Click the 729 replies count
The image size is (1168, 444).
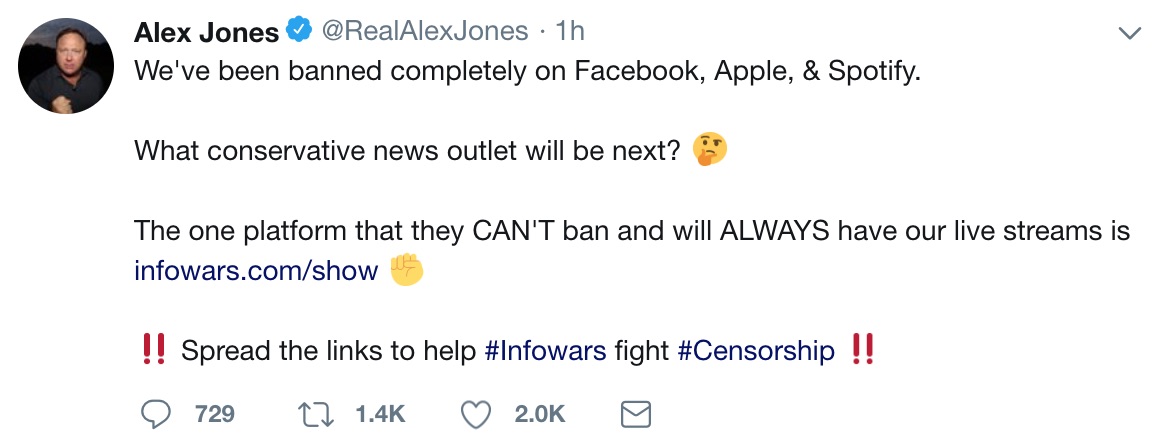pyautogui.click(x=215, y=414)
